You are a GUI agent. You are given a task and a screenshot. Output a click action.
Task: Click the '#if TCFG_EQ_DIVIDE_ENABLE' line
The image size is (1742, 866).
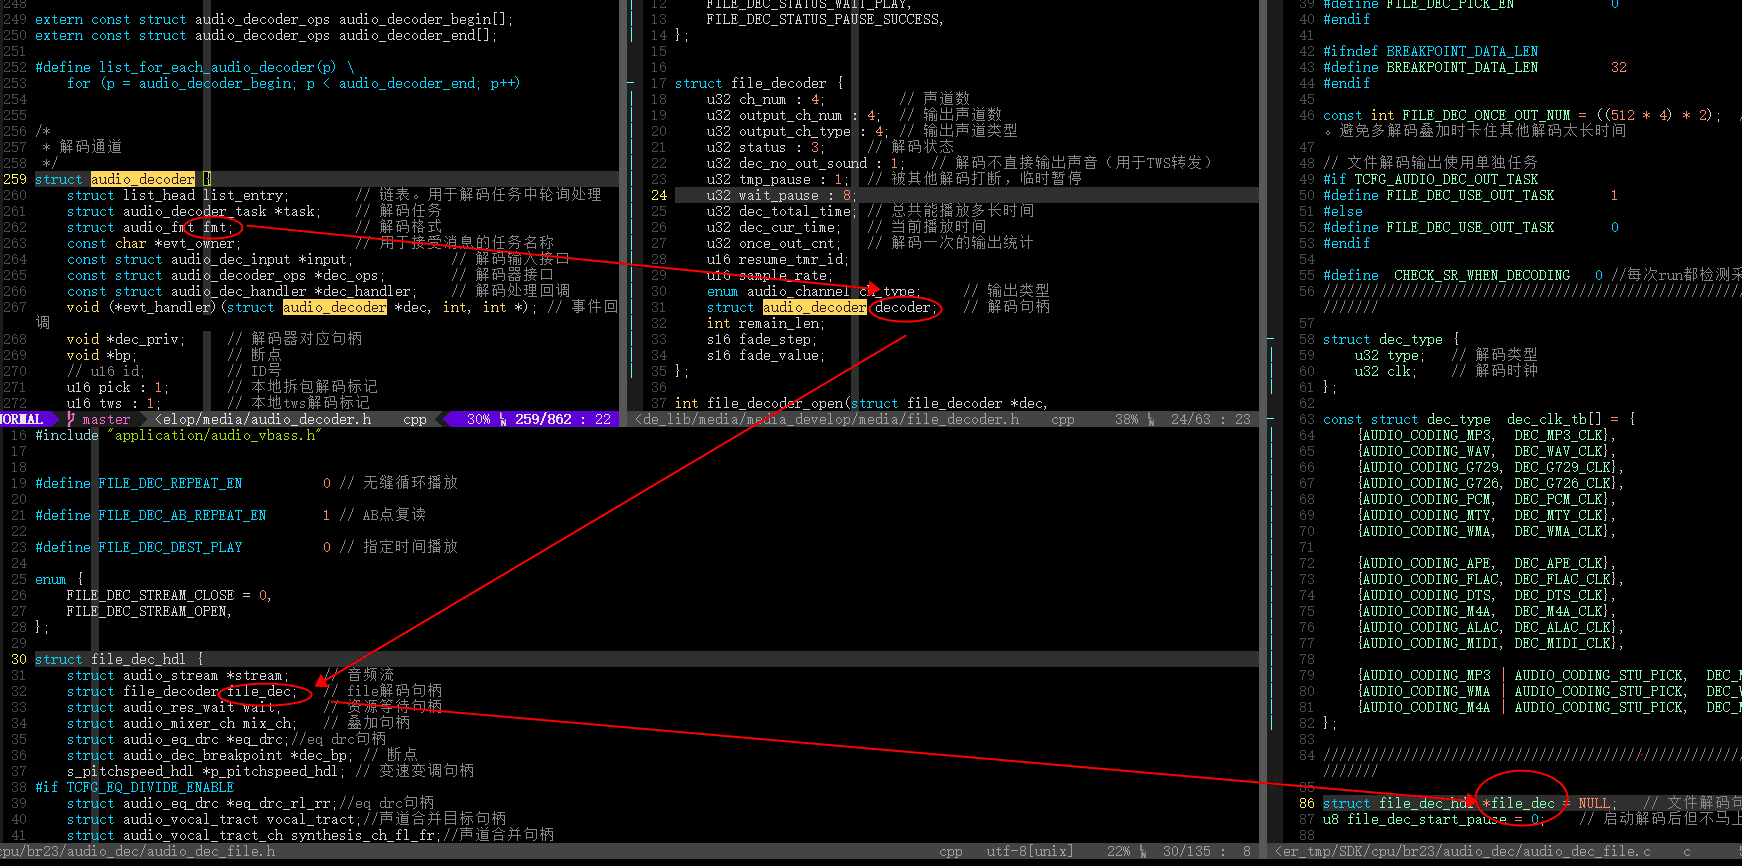(x=135, y=787)
